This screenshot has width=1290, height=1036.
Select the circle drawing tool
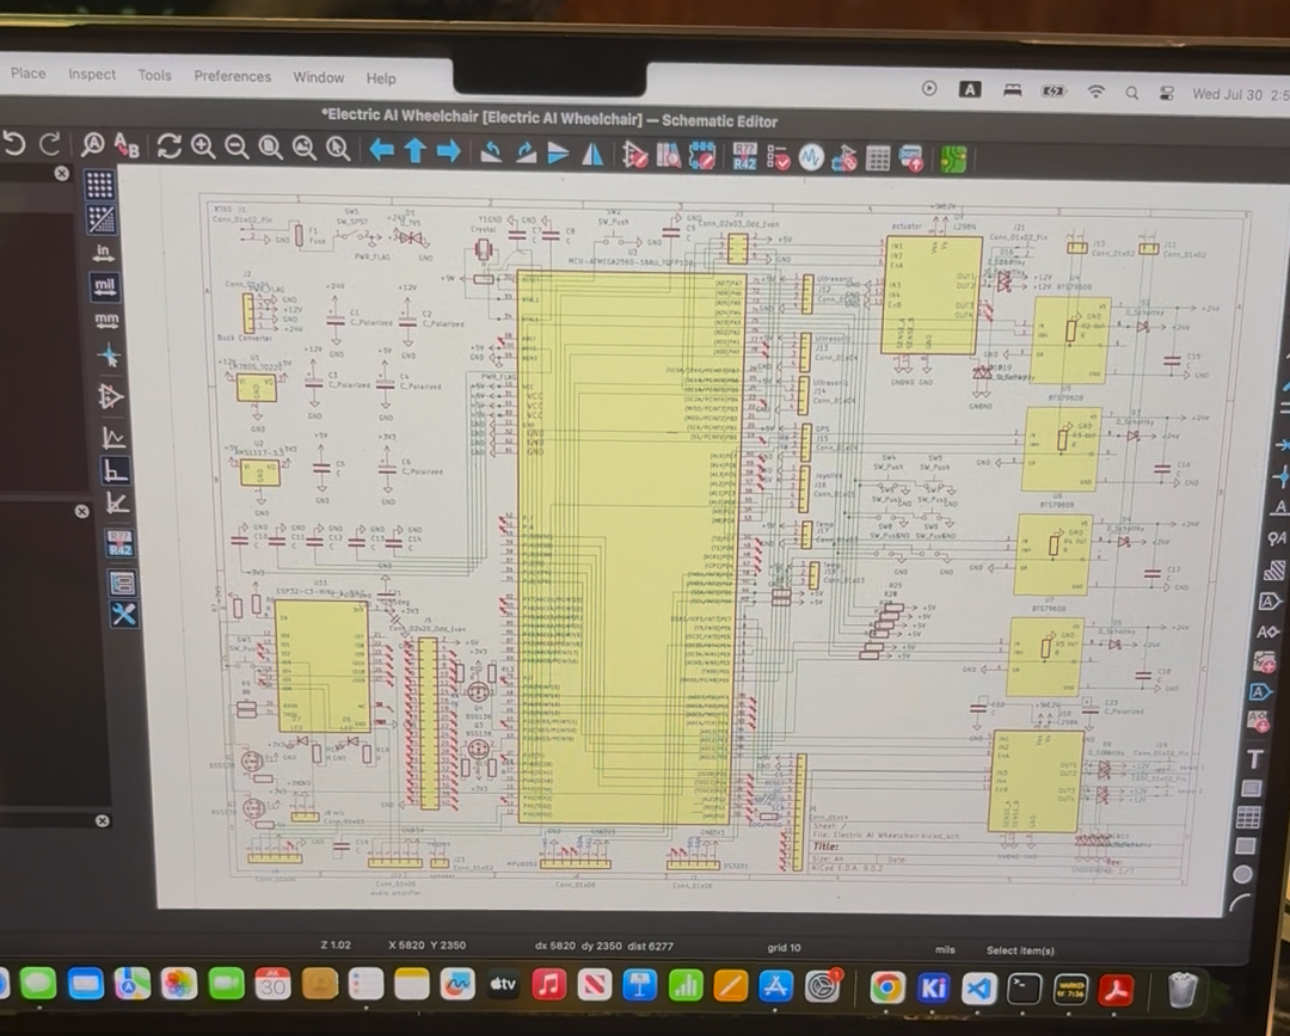(x=1242, y=875)
